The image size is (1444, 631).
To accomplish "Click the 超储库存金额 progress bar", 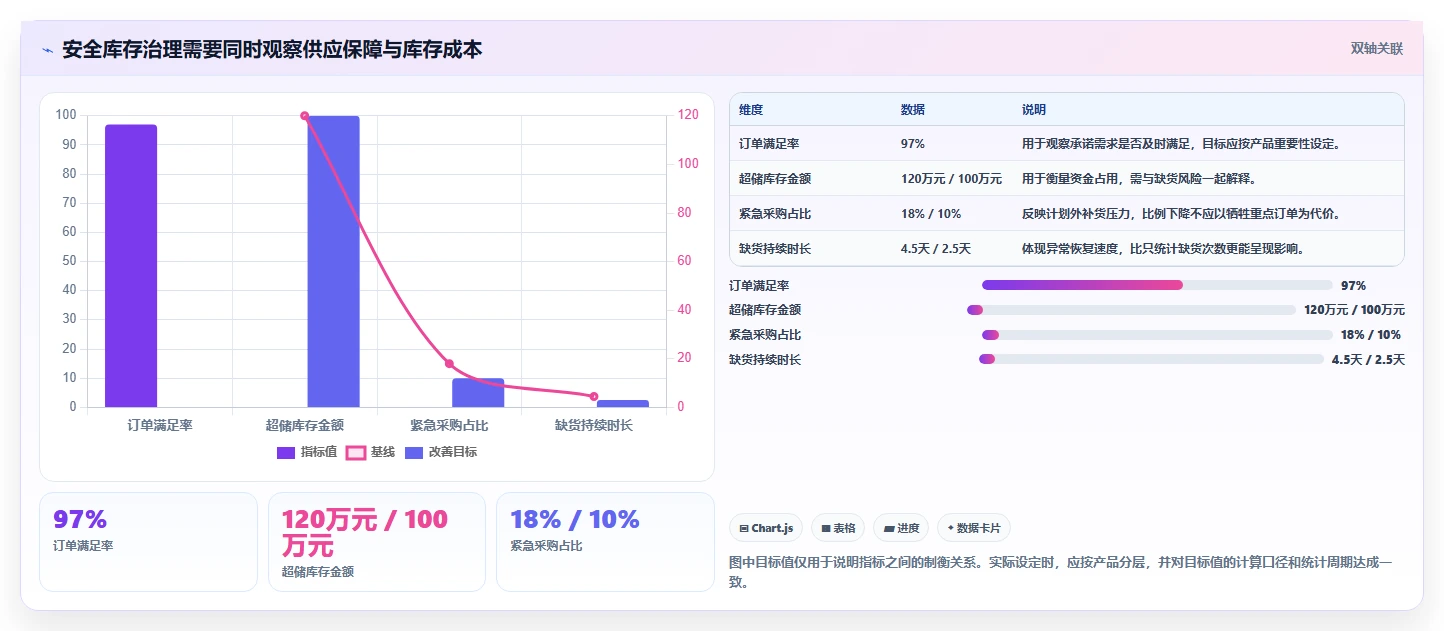I will (1131, 310).
